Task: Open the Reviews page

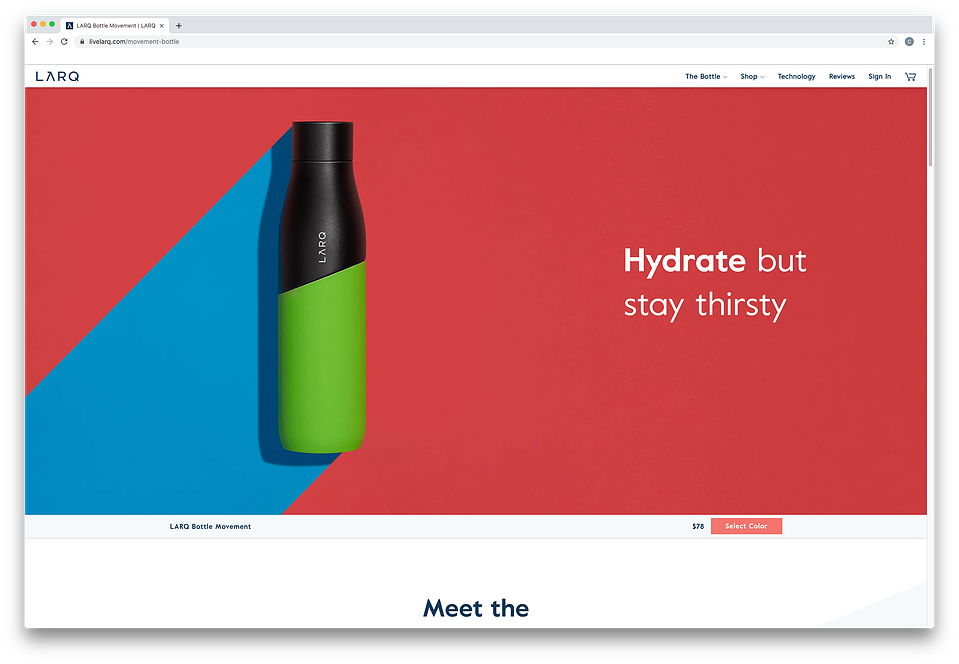Action: [x=842, y=76]
